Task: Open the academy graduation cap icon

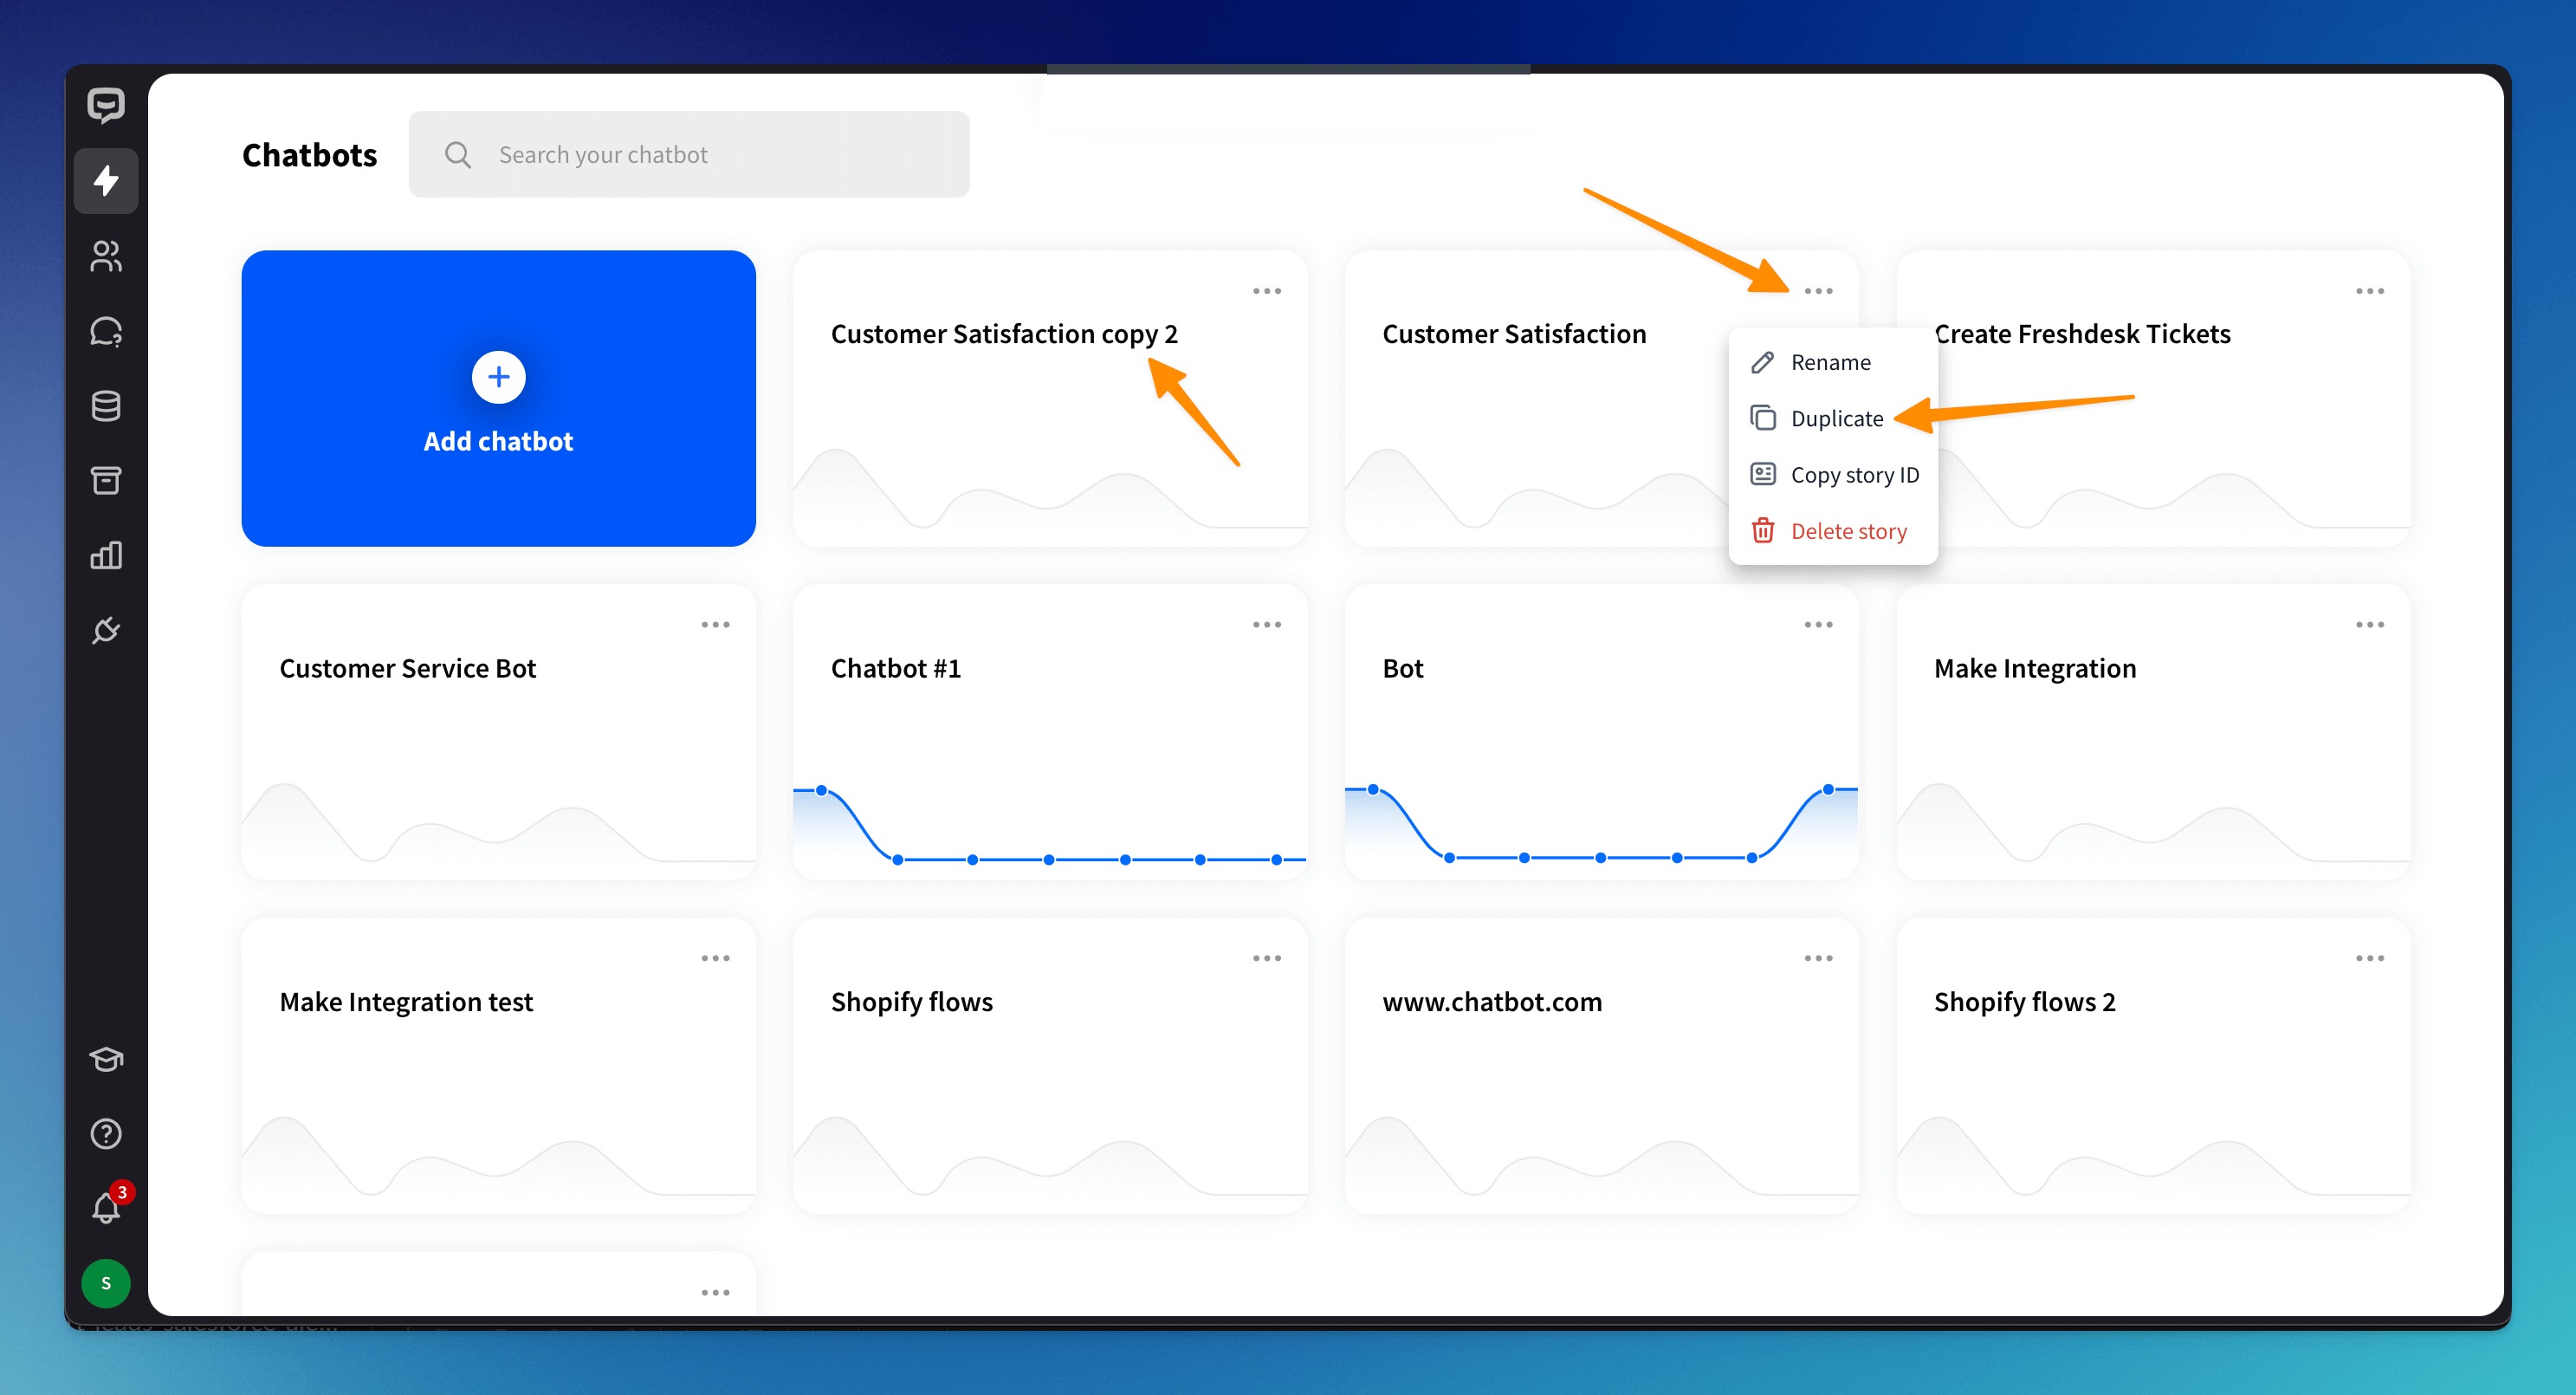Action: pyautogui.click(x=106, y=1058)
